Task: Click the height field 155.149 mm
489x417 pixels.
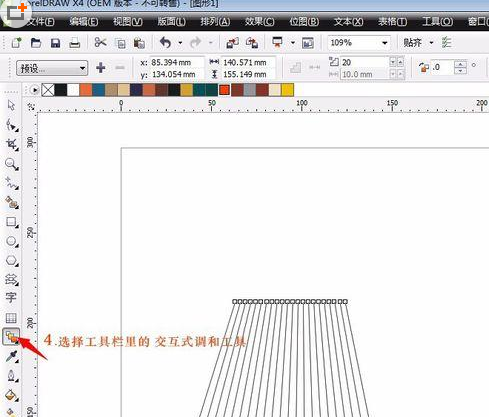Action: tap(248, 74)
